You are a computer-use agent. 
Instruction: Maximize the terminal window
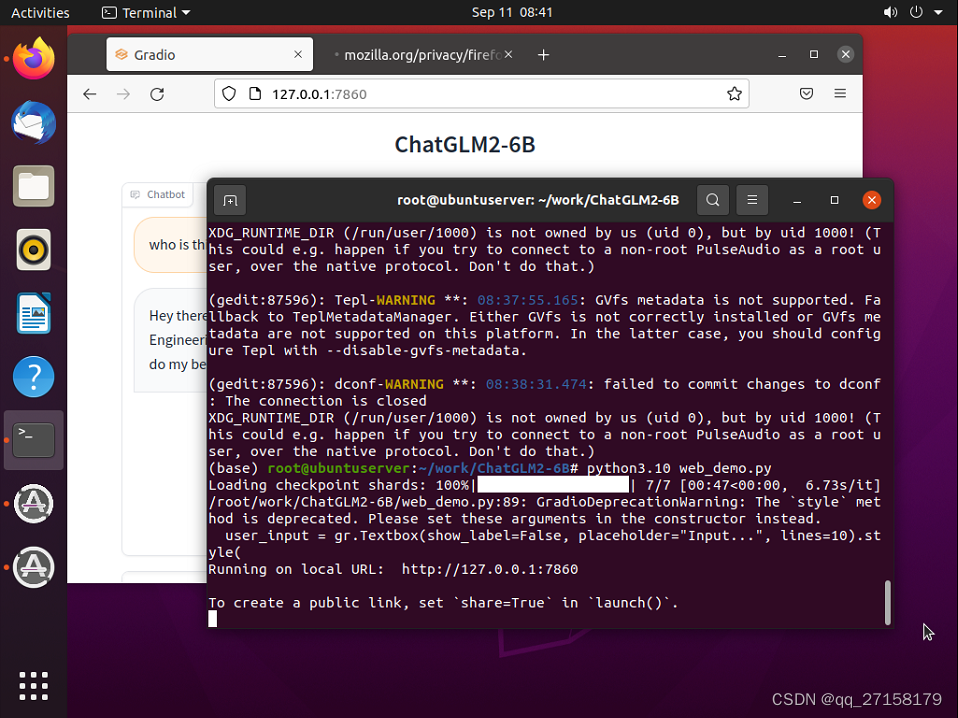click(x=834, y=200)
